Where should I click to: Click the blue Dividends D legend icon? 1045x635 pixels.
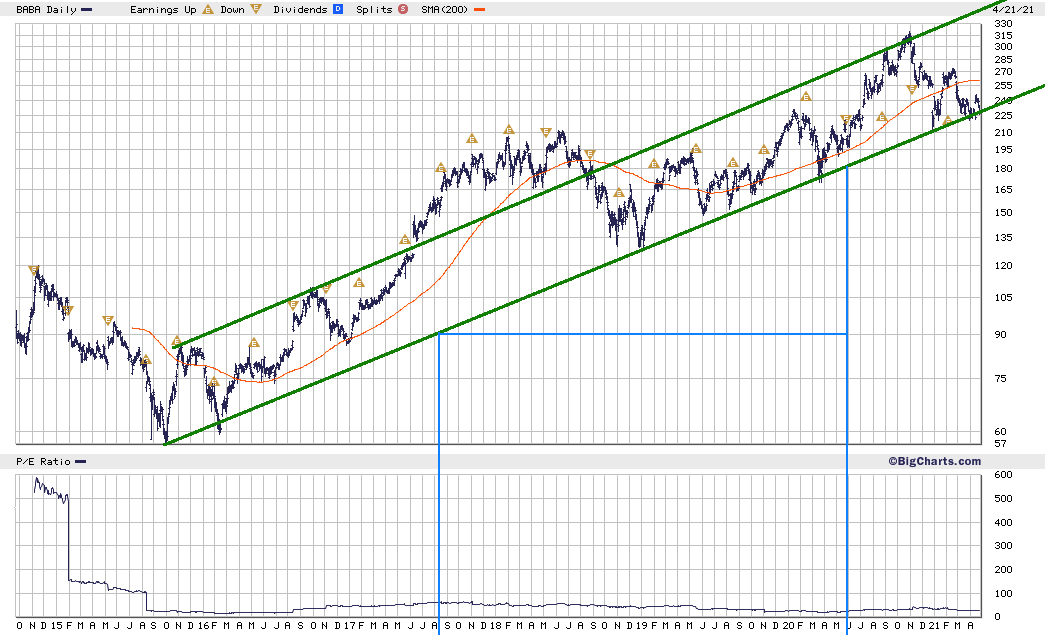338,9
